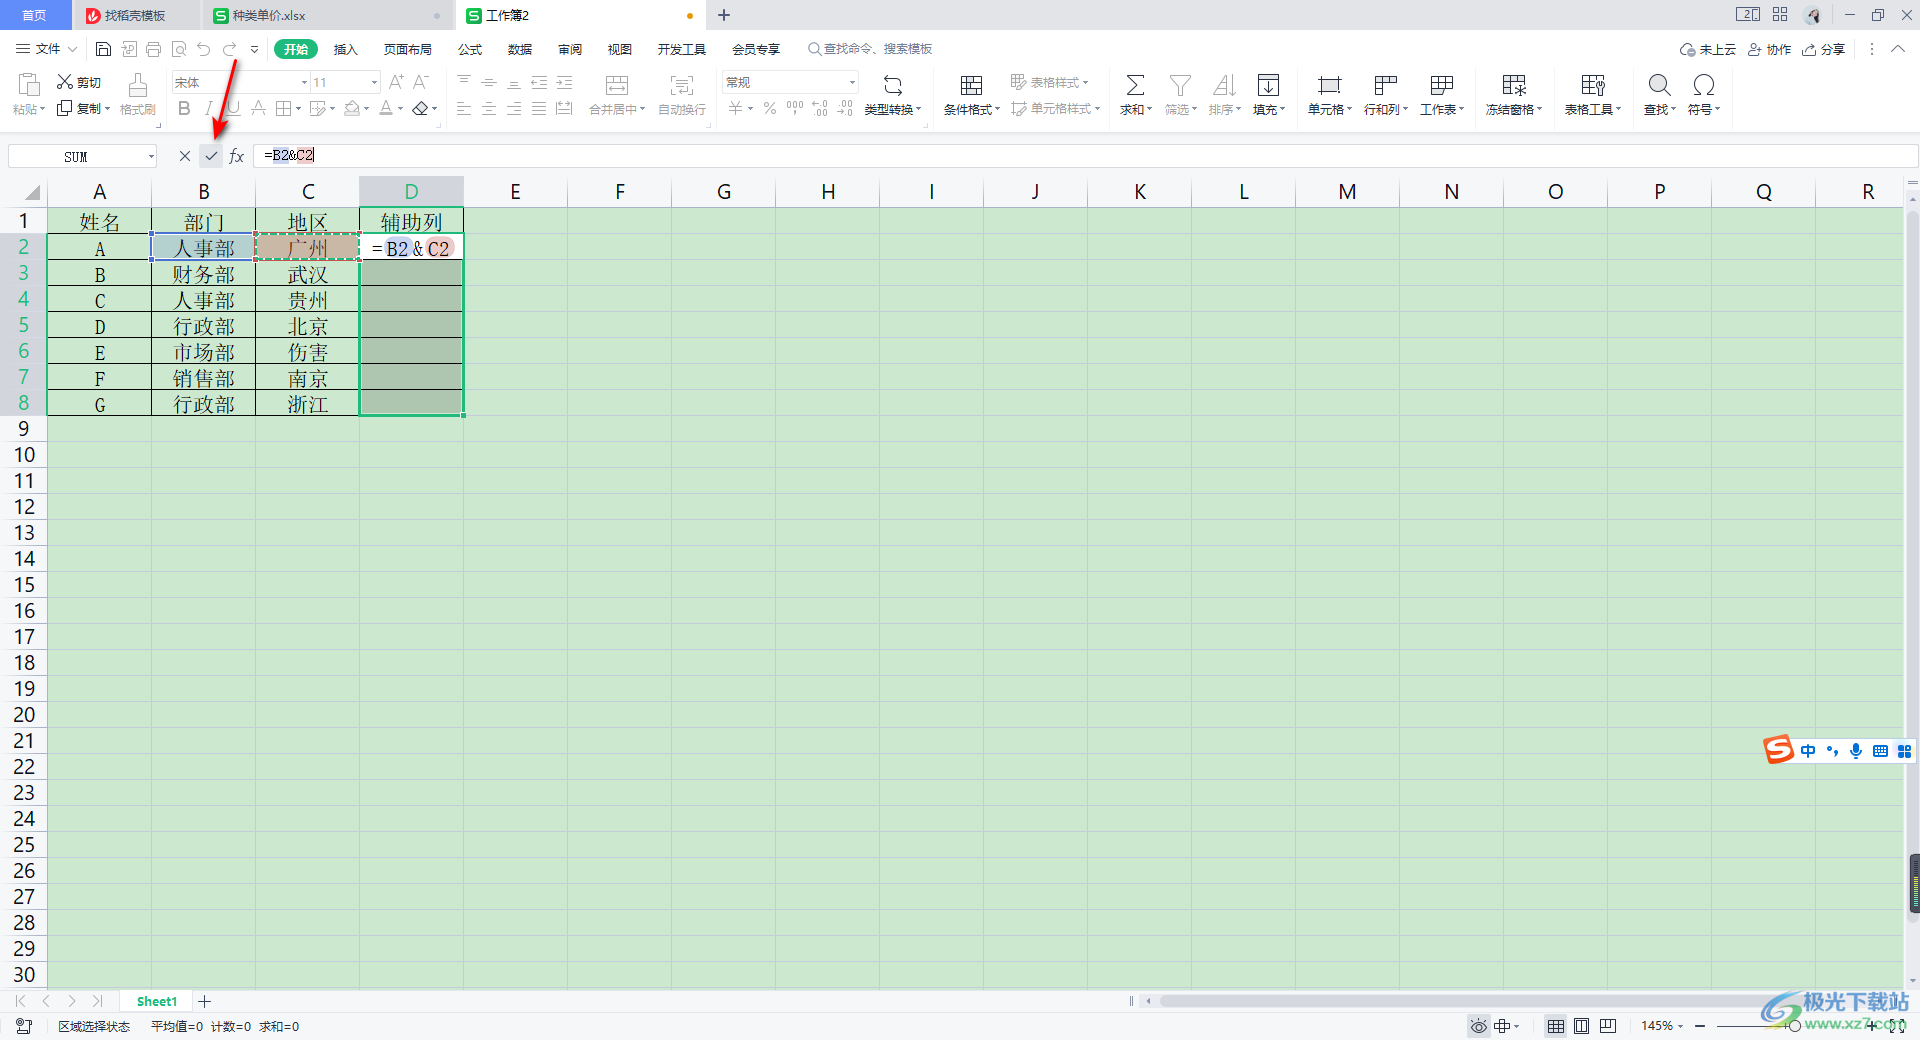Click the Share (分享) button
Screen dimensions: 1920x1040
1824,49
